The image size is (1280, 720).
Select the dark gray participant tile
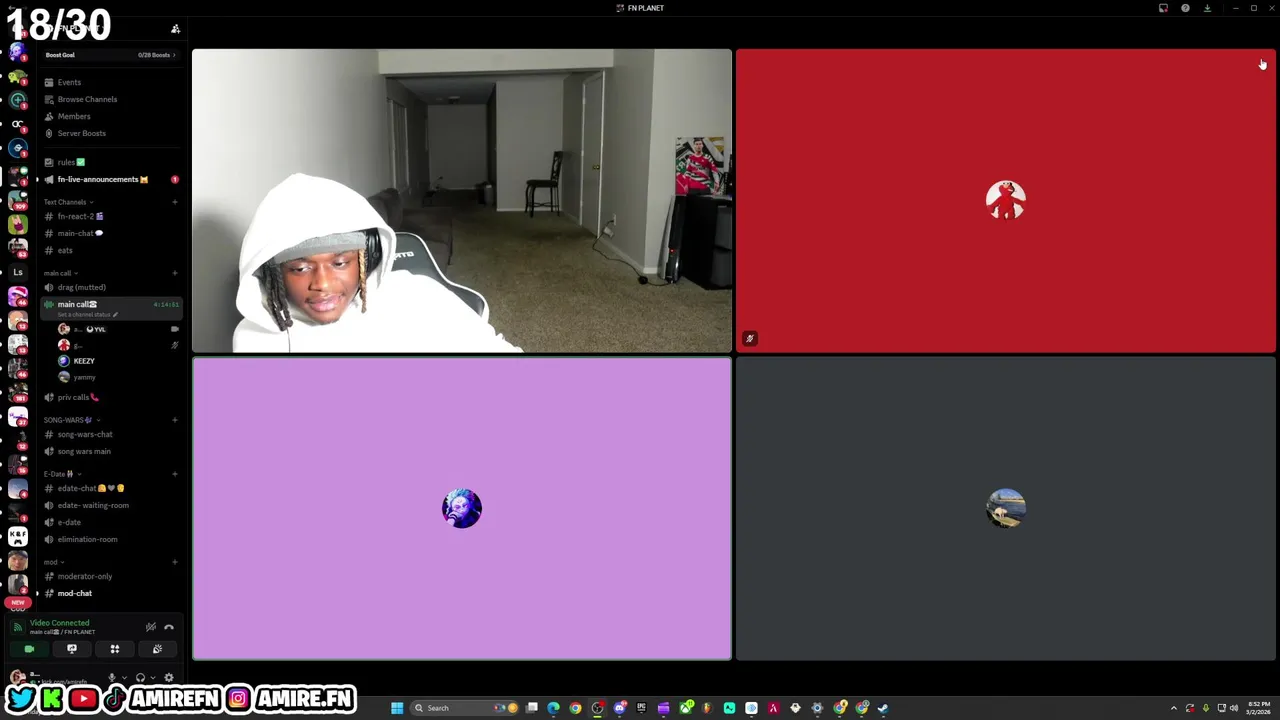pos(1006,509)
